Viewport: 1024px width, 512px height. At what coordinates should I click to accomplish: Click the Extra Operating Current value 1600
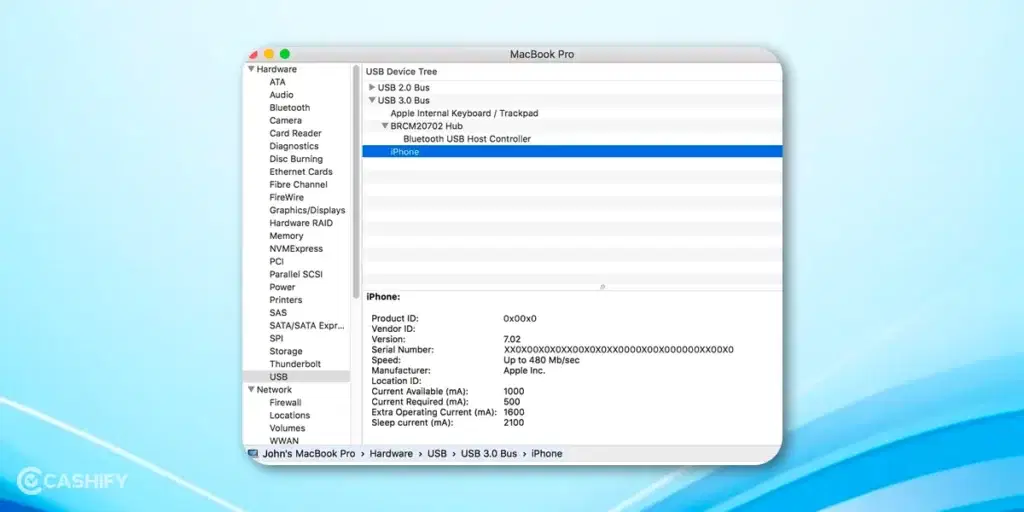(x=514, y=412)
